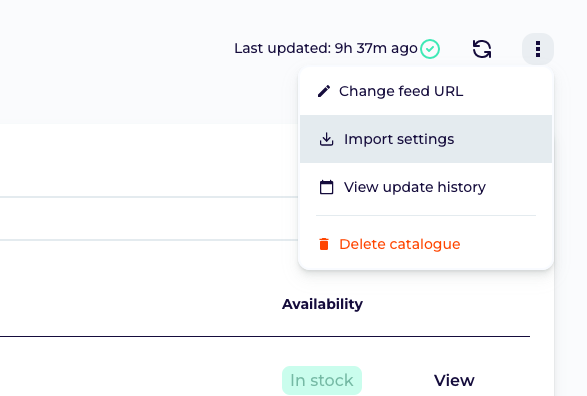
Task: Click the empty table cell left of In stock
Action: [141, 381]
